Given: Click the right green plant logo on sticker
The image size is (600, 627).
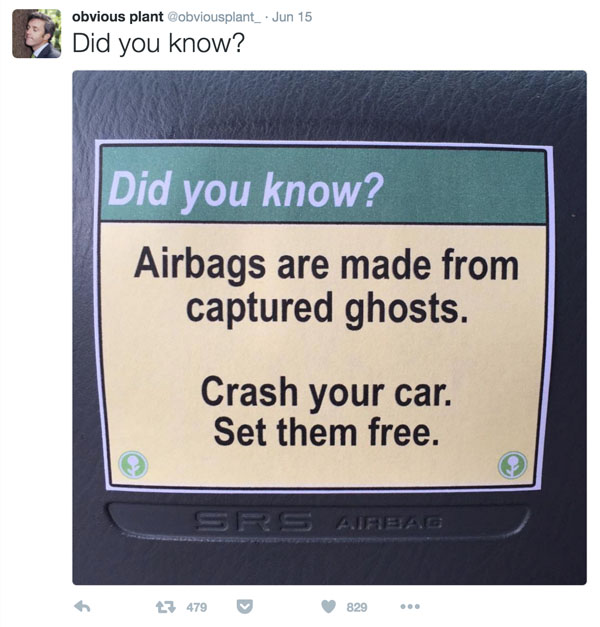Looking at the screenshot, I should point(512,464).
